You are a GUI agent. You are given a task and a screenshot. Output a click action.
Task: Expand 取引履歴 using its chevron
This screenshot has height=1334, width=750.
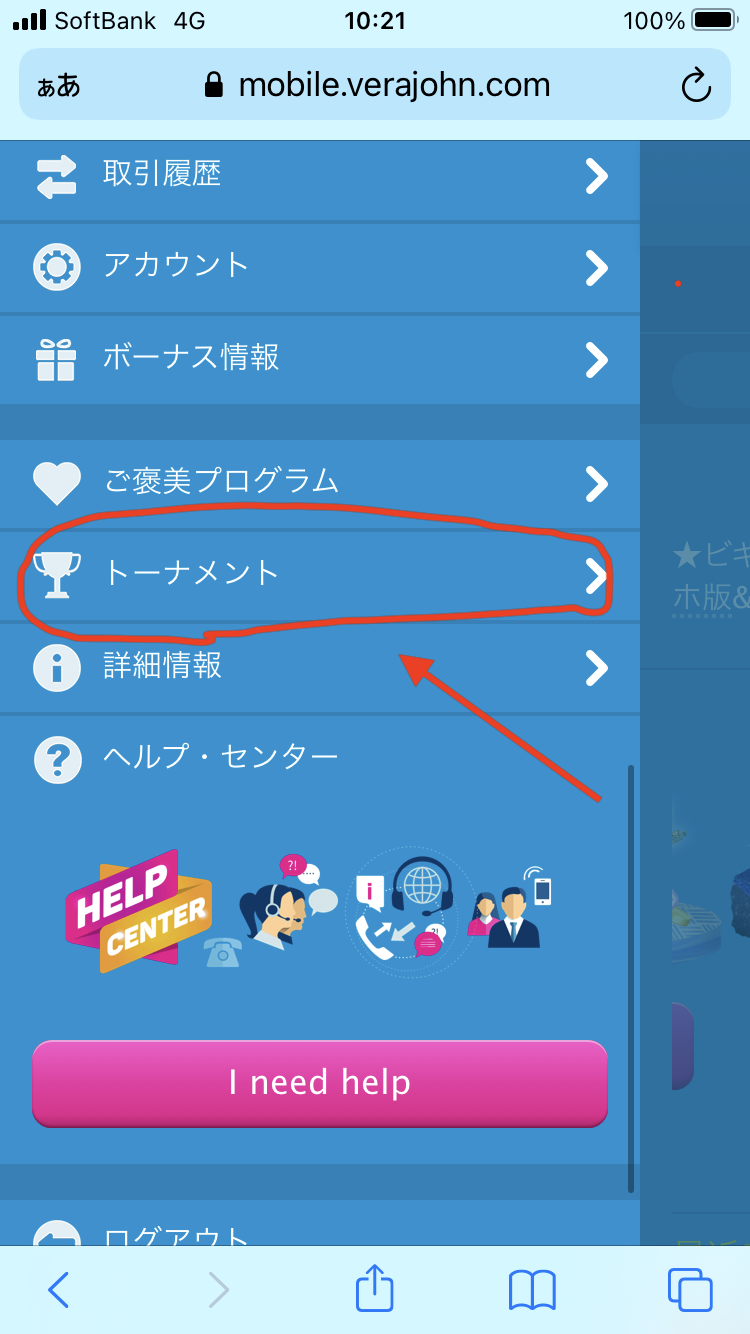pos(596,177)
